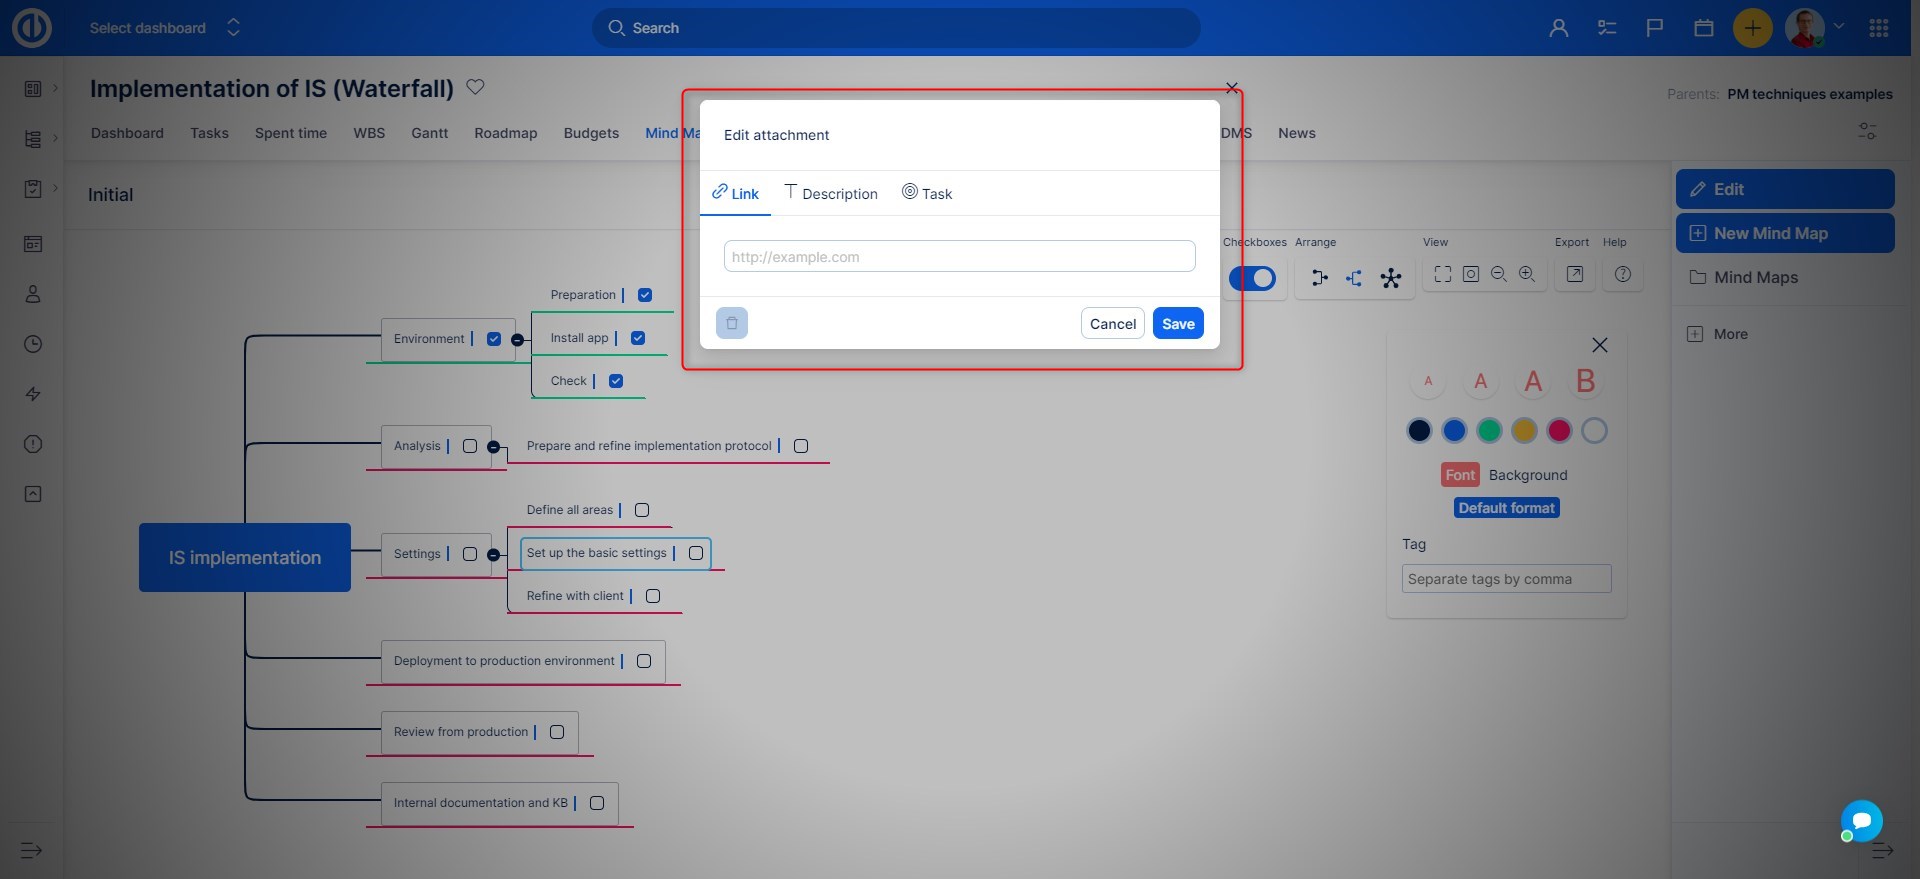The image size is (1920, 879).
Task: Click the trash delete icon in dialog
Action: 731,323
